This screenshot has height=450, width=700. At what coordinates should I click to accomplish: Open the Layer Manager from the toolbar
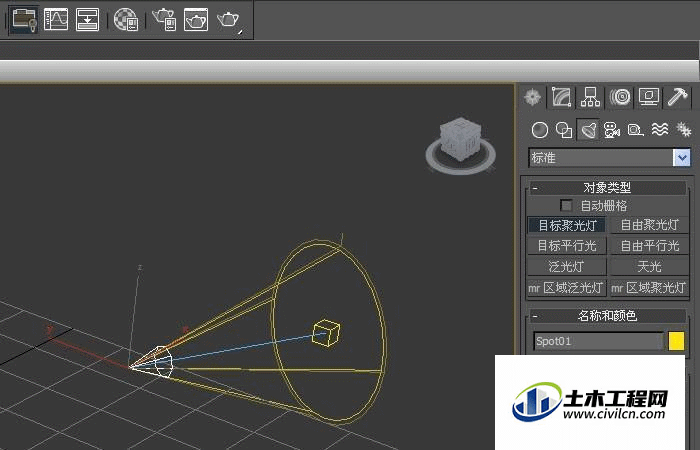(x=24, y=19)
